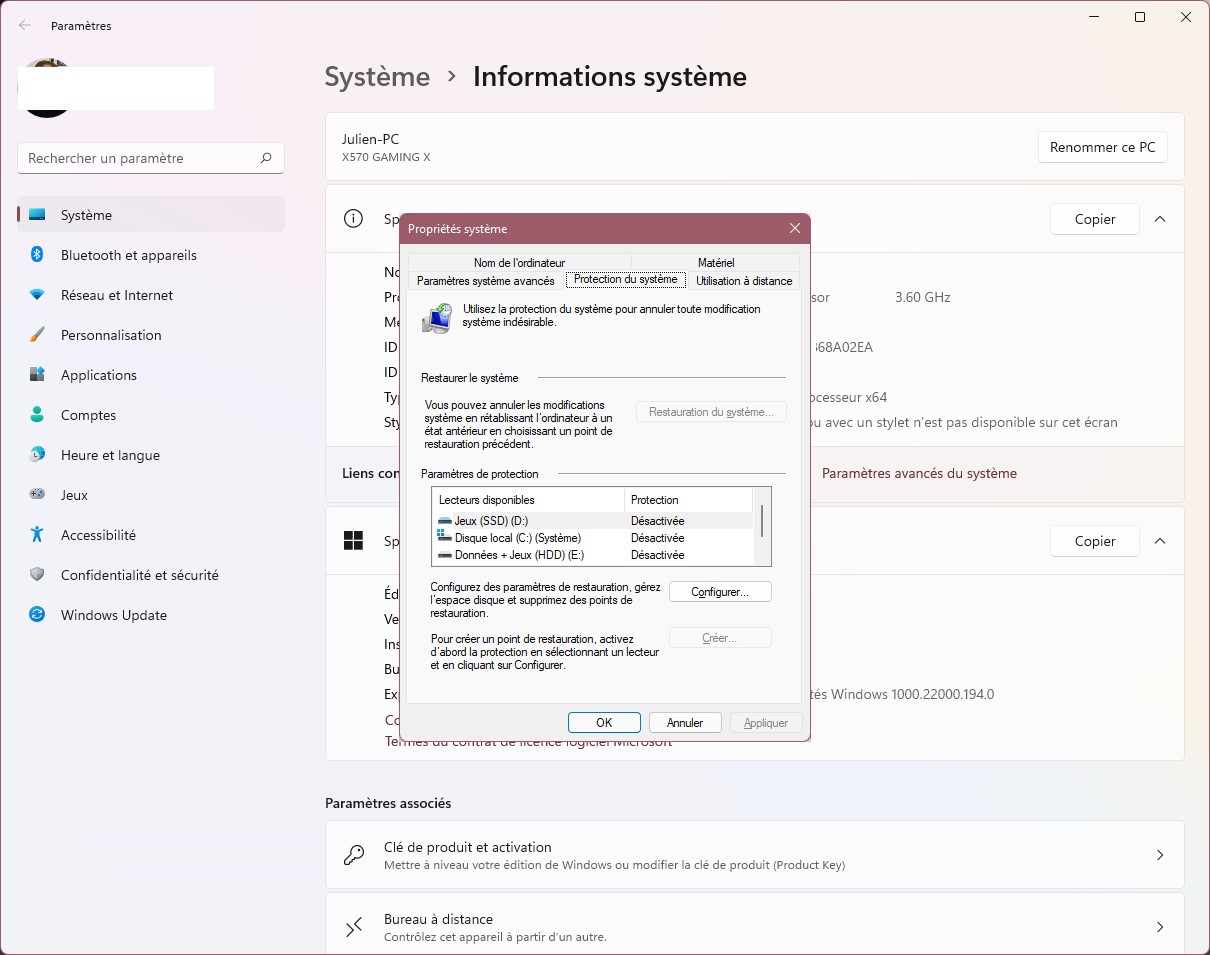
Task: Open the Utilisation à distance tab
Action: (744, 281)
